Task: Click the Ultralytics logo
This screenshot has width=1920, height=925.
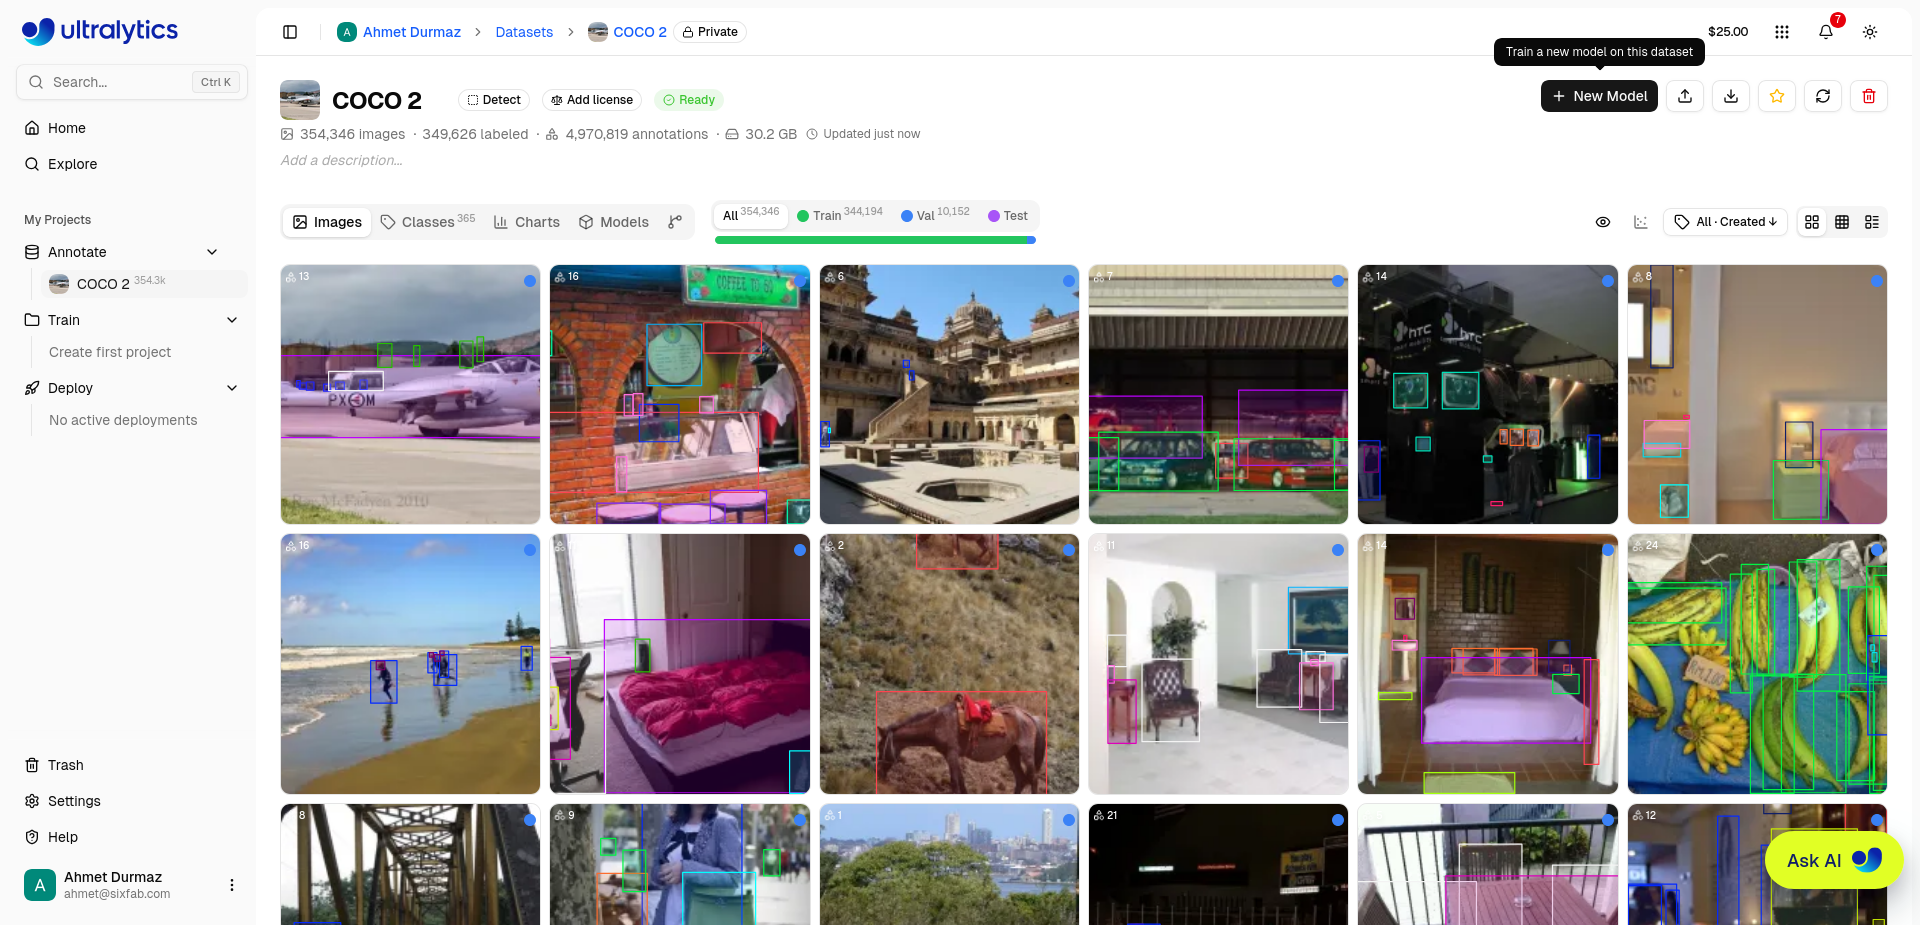Action: pos(100,31)
